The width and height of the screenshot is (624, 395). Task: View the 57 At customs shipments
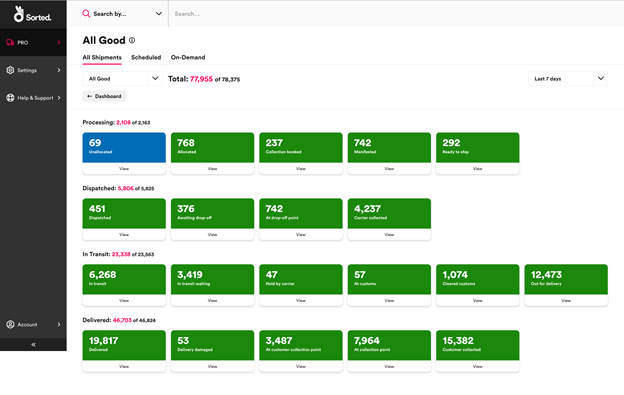[x=389, y=301]
